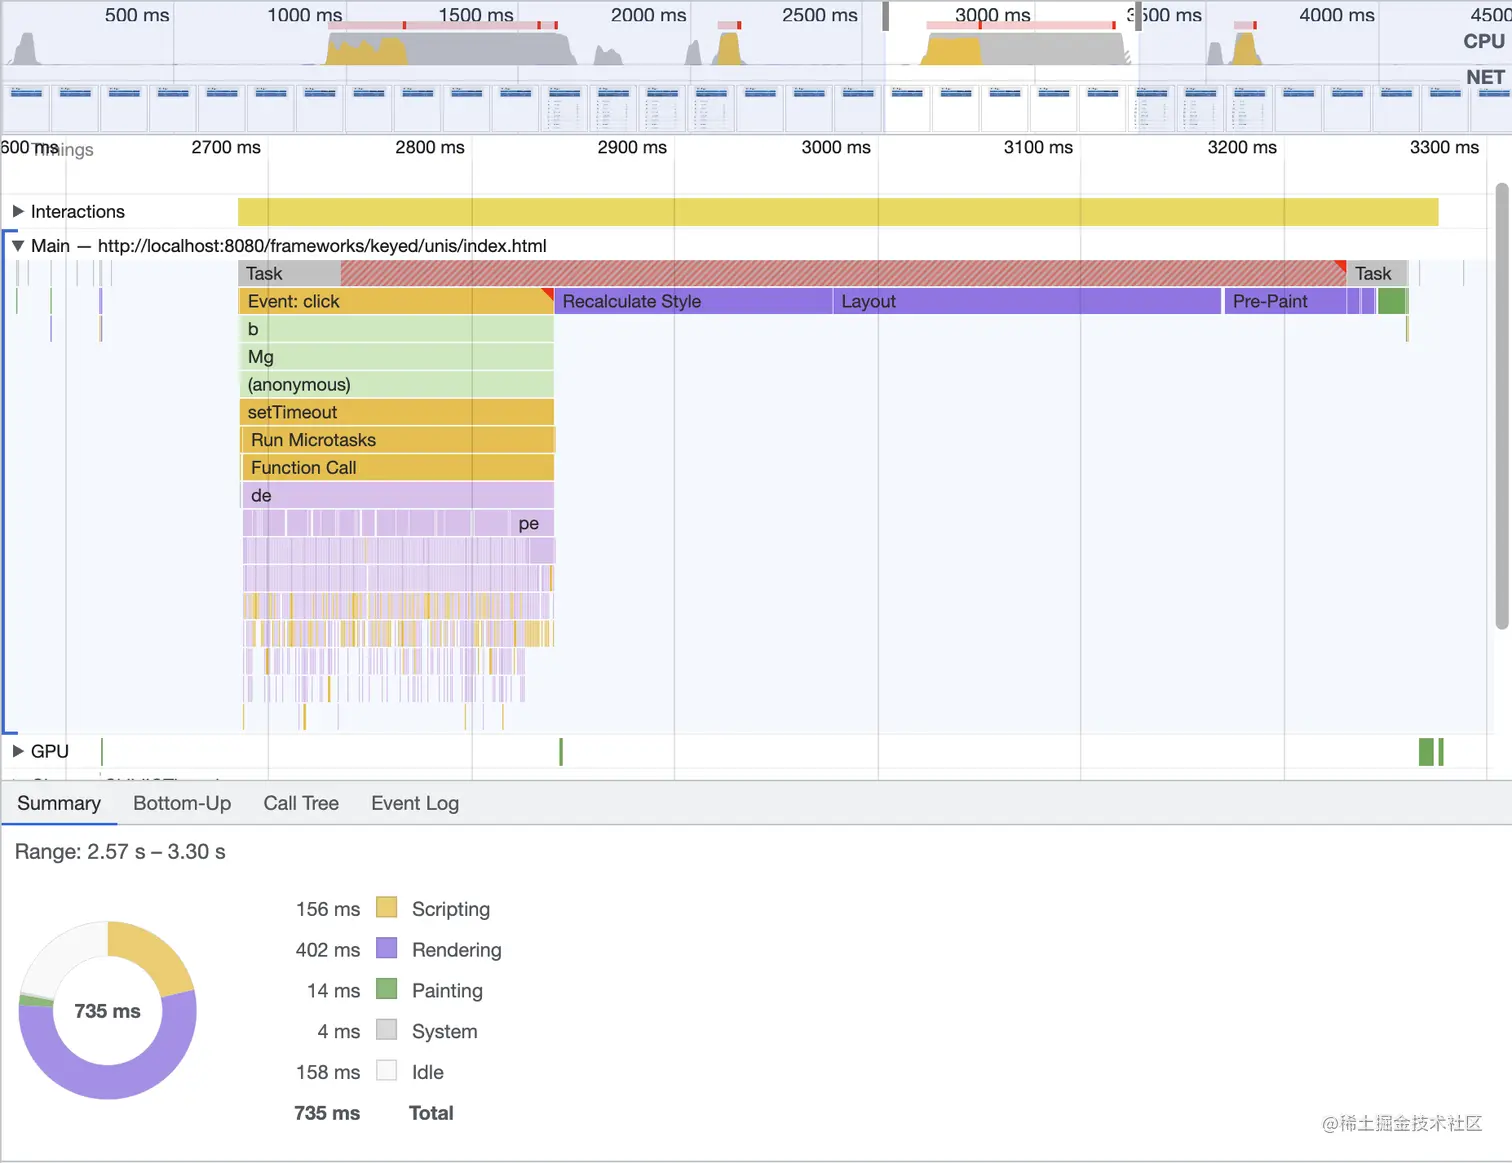Click the '3200 ms' ruler mark
This screenshot has height=1163, width=1512.
pos(1242,147)
